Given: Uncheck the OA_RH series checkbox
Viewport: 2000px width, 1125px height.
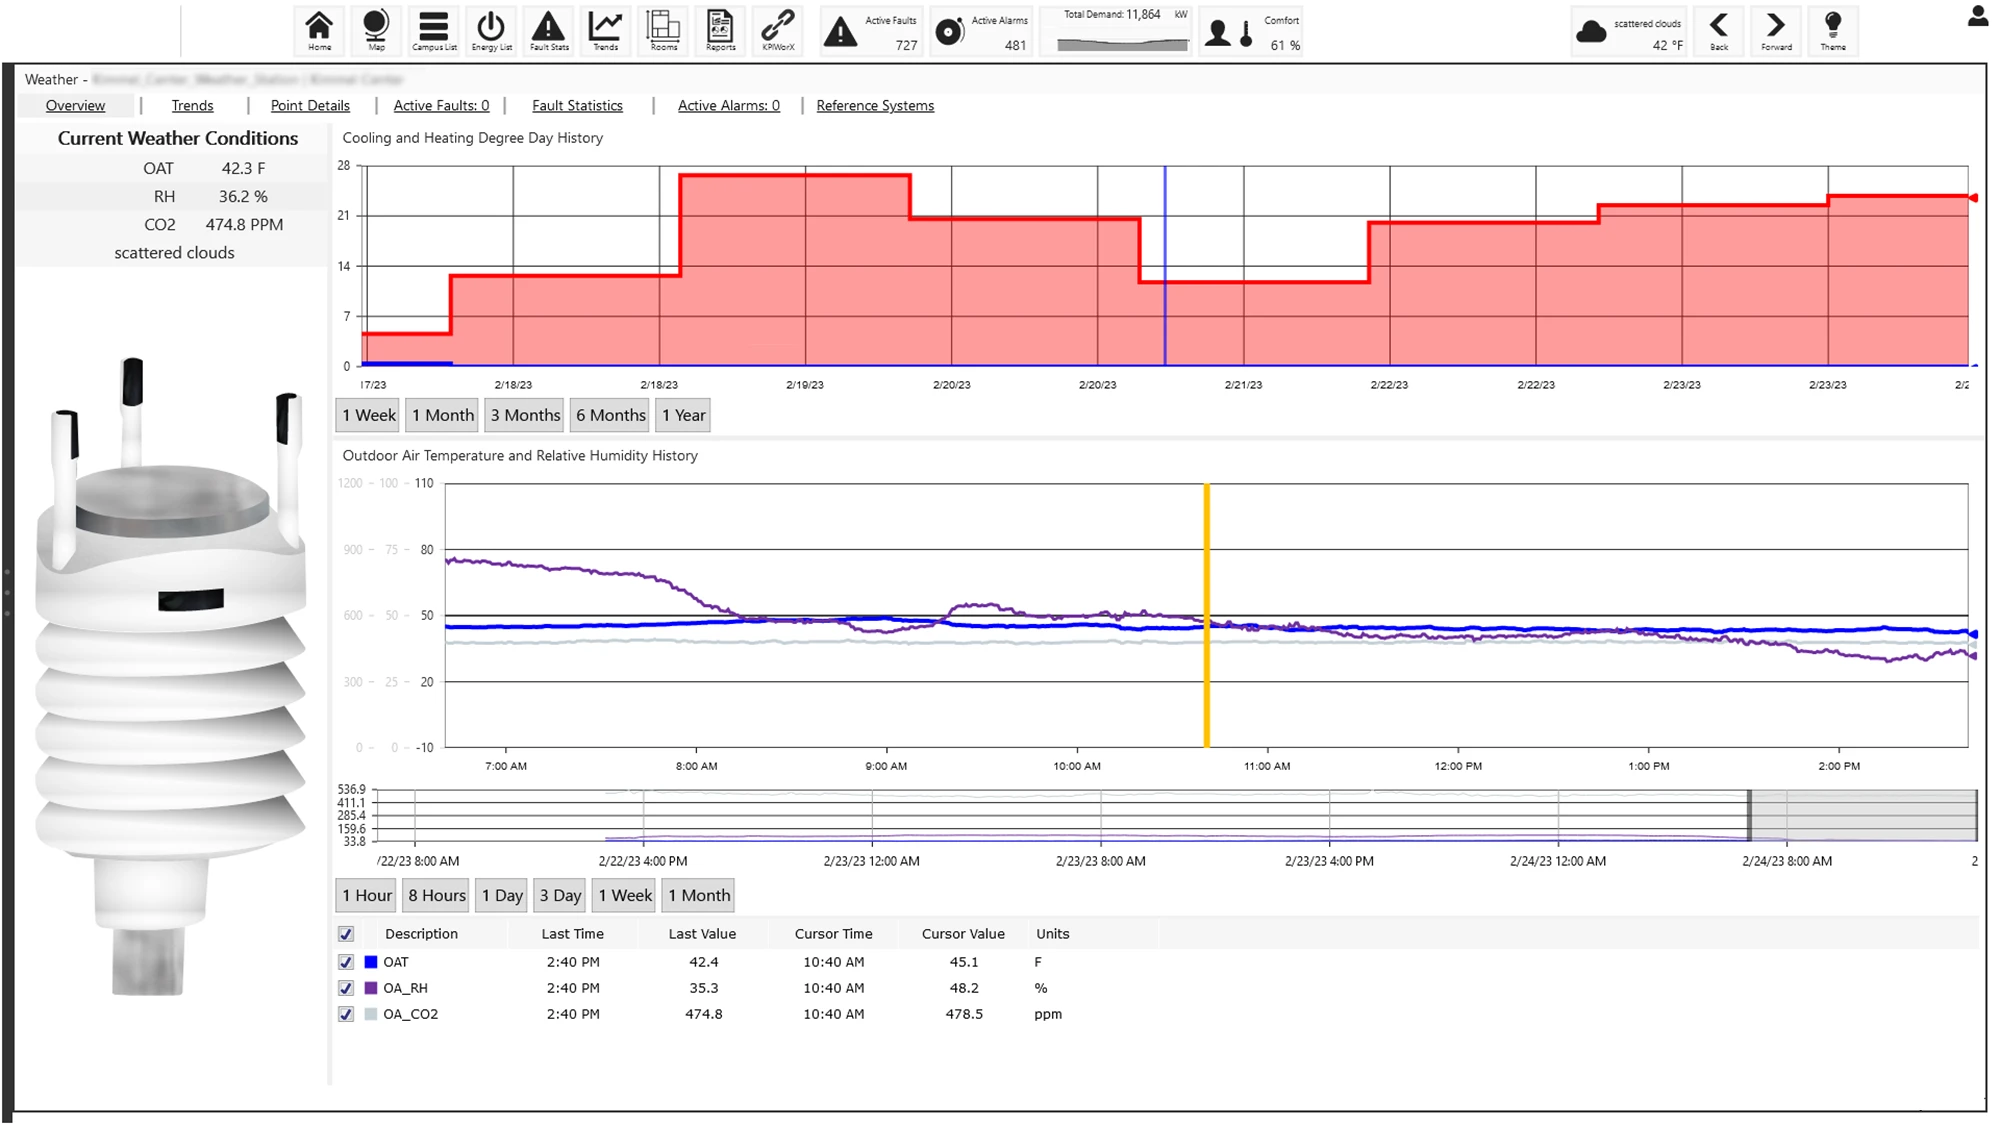Looking at the screenshot, I should click(346, 988).
